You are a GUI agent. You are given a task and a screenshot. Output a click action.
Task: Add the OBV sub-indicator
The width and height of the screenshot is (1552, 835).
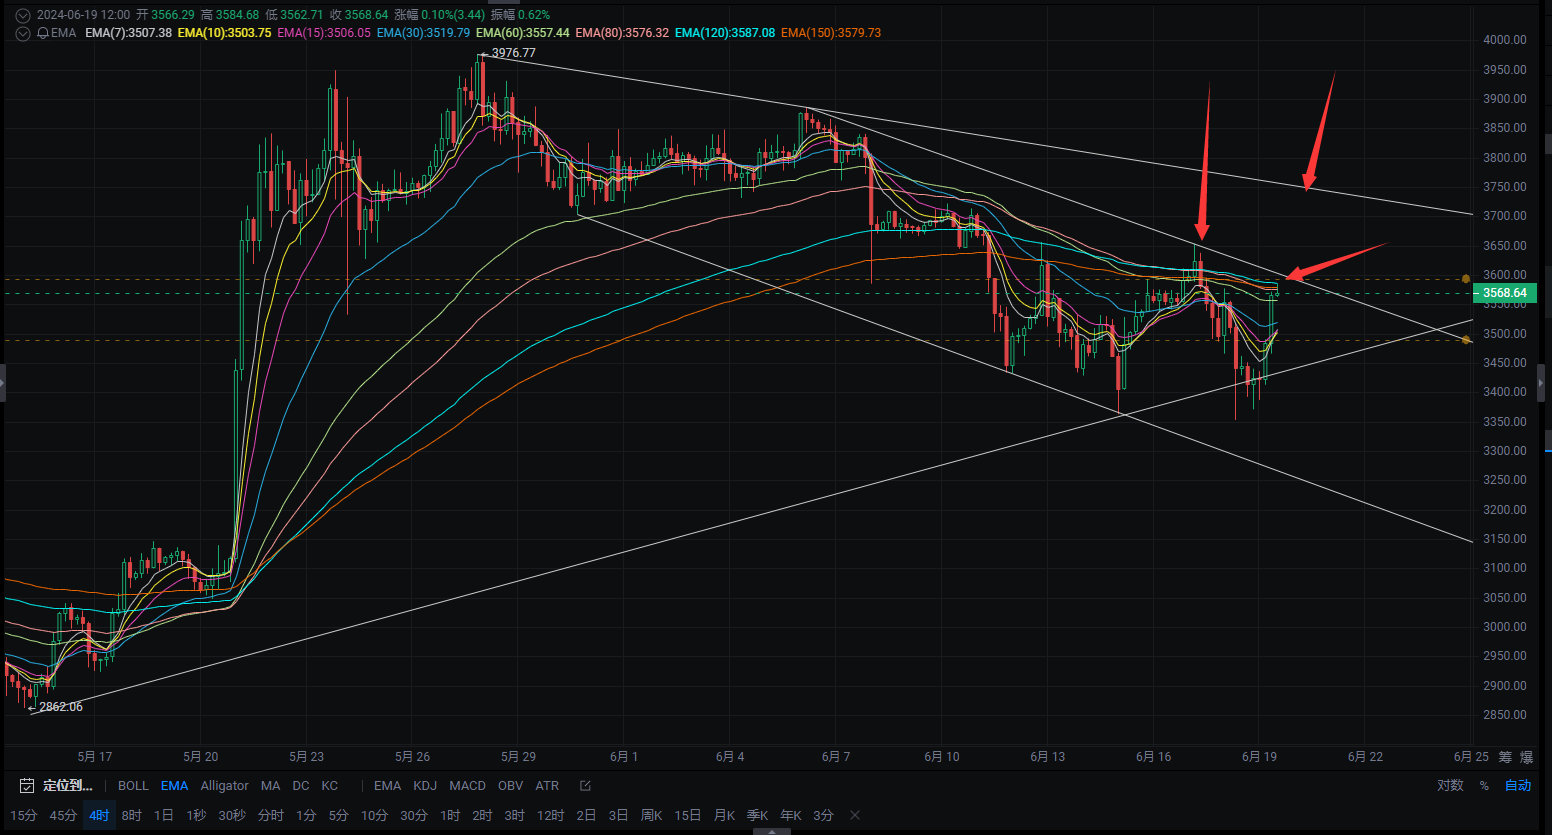click(x=510, y=786)
